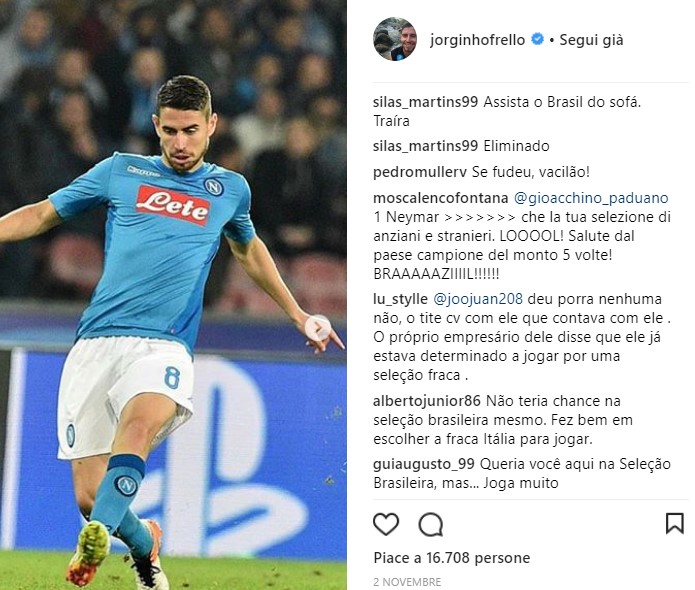The height and width of the screenshot is (590, 695).
Task: Toggle the 'Segui già' following button
Action: pyautogui.click(x=591, y=40)
